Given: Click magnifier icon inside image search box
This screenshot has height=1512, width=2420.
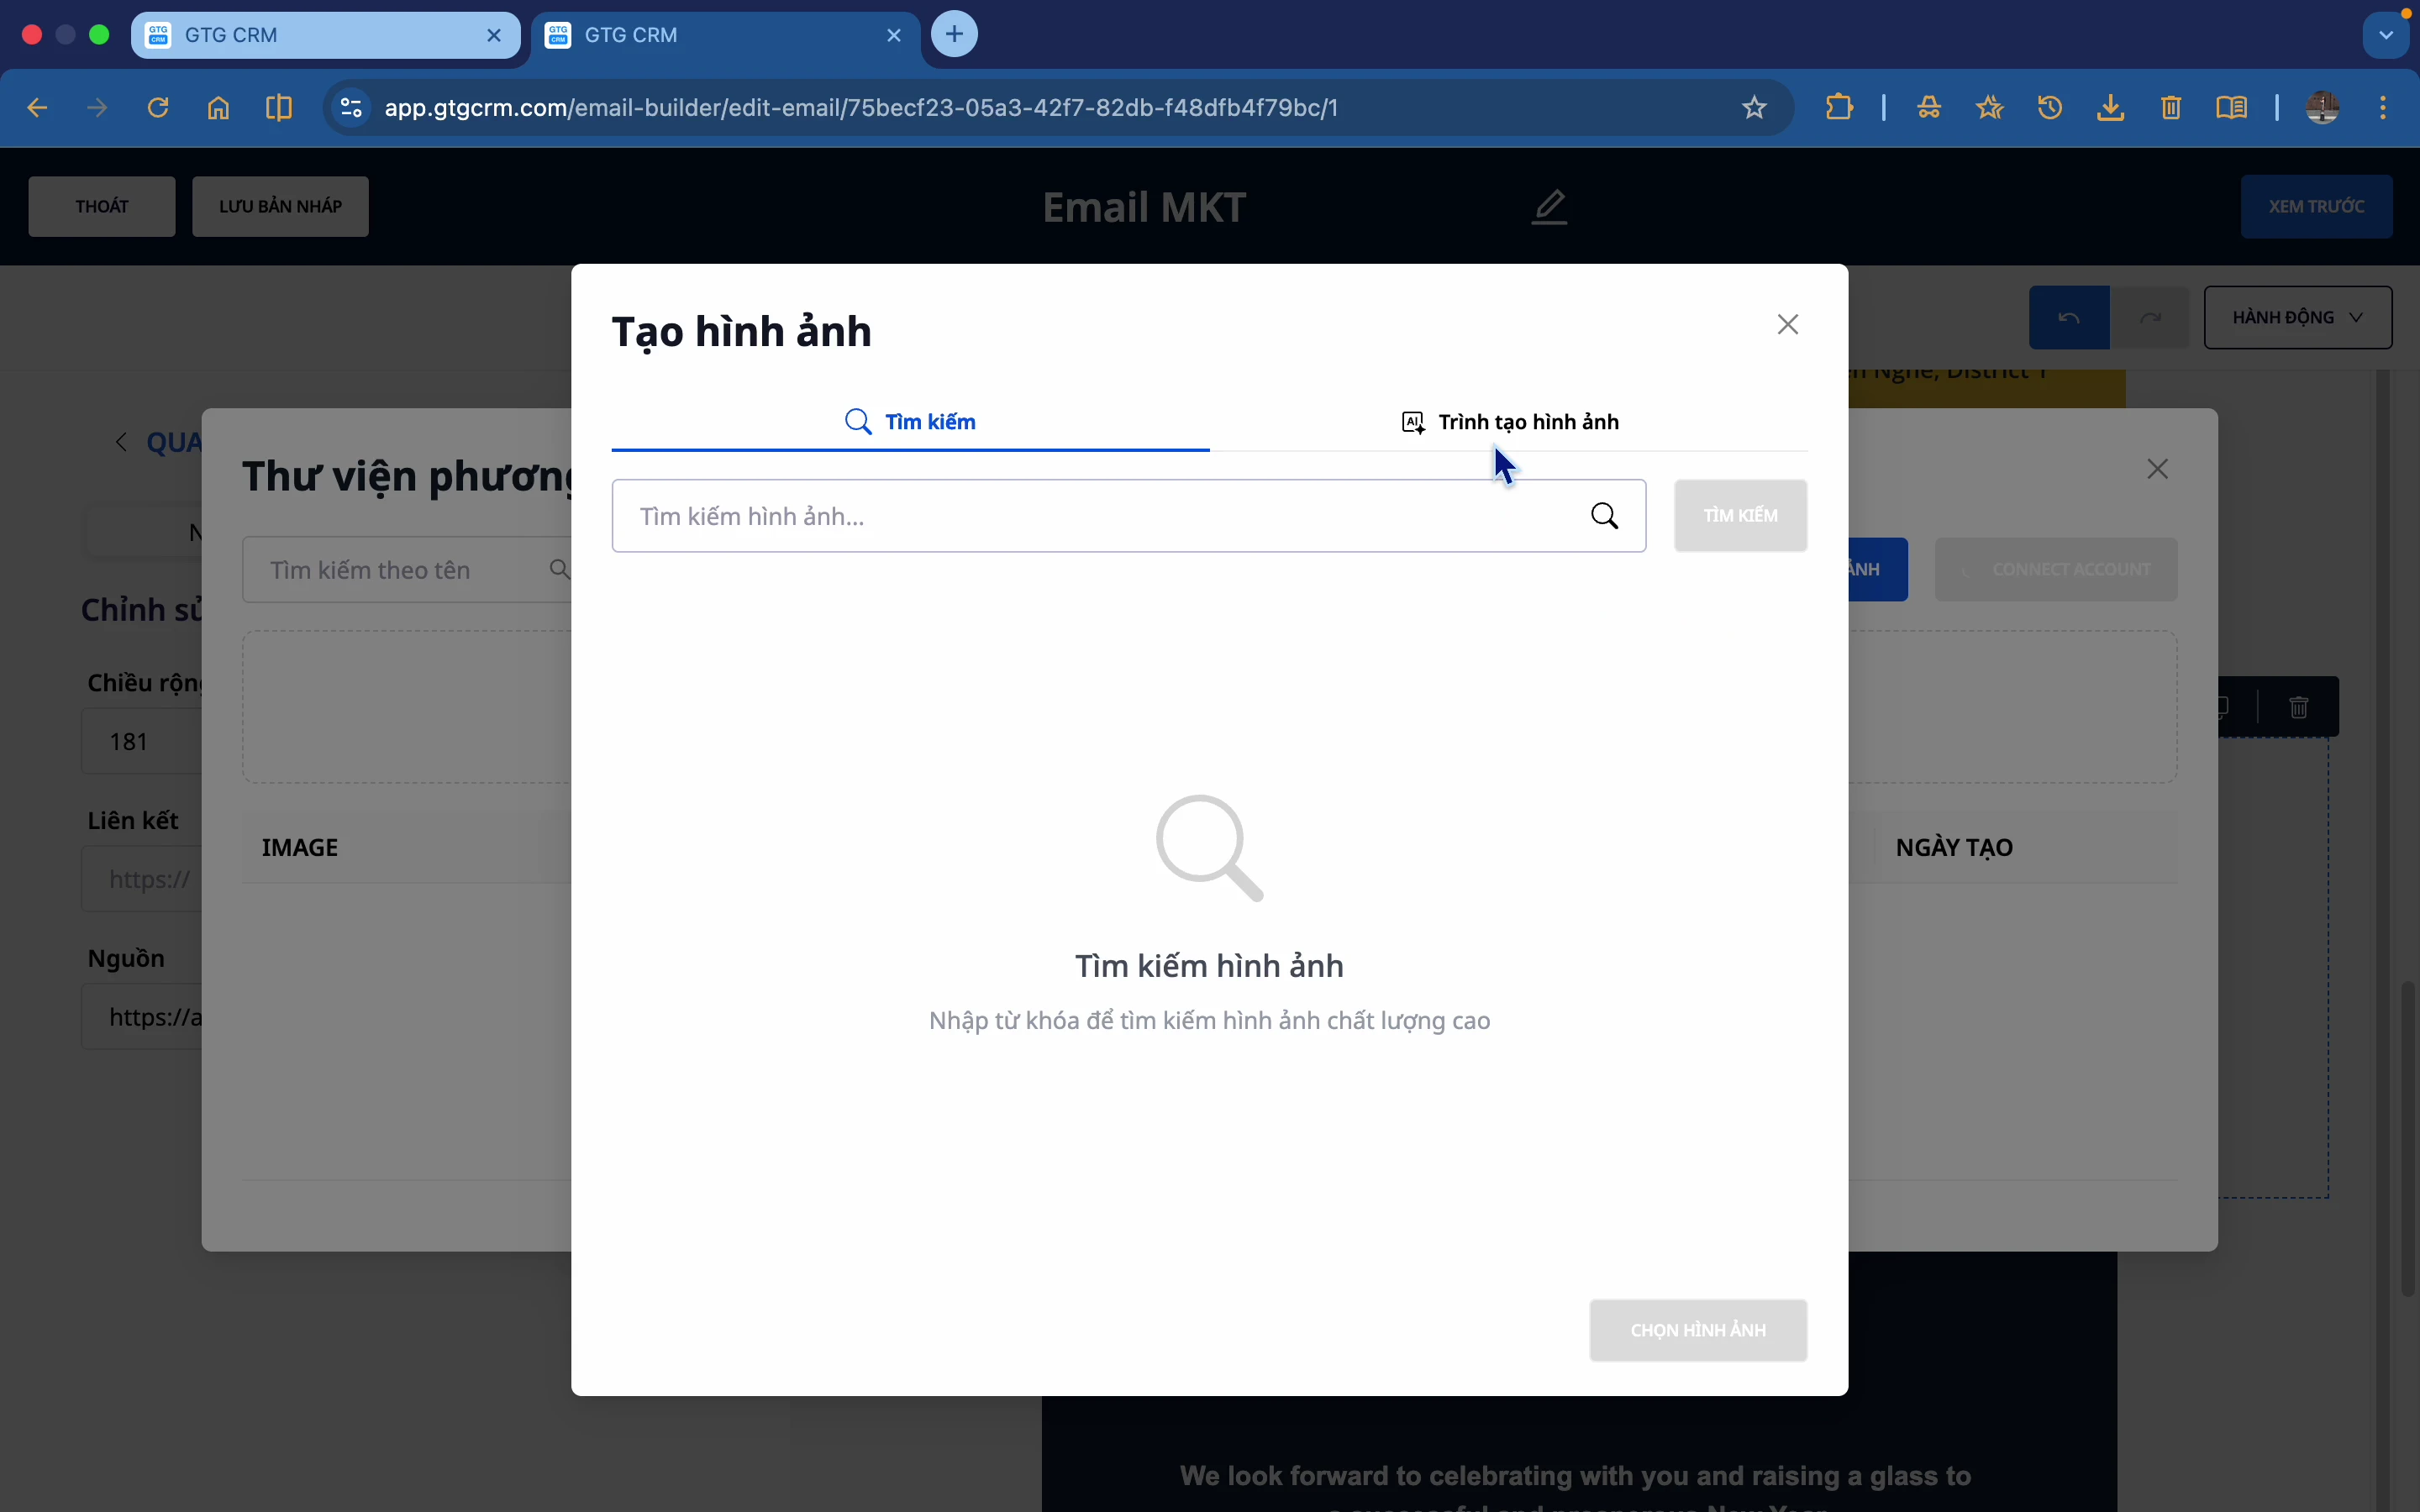Looking at the screenshot, I should [1604, 516].
